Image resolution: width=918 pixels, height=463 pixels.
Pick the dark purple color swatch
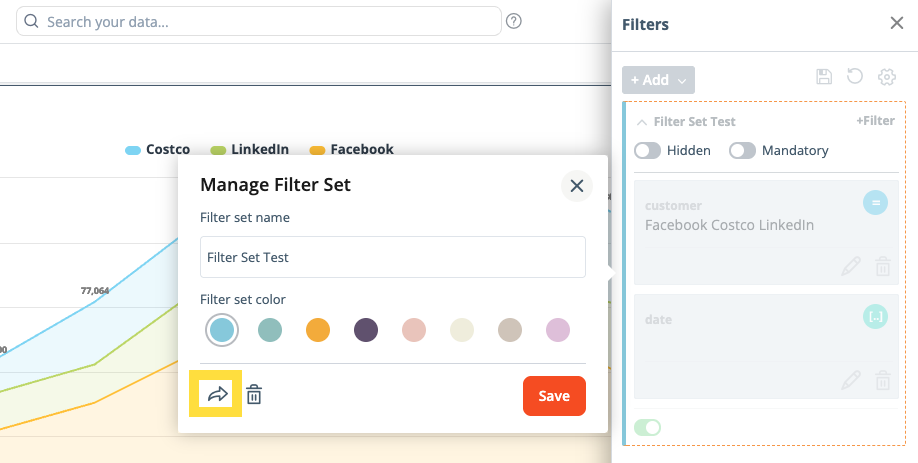click(x=366, y=330)
